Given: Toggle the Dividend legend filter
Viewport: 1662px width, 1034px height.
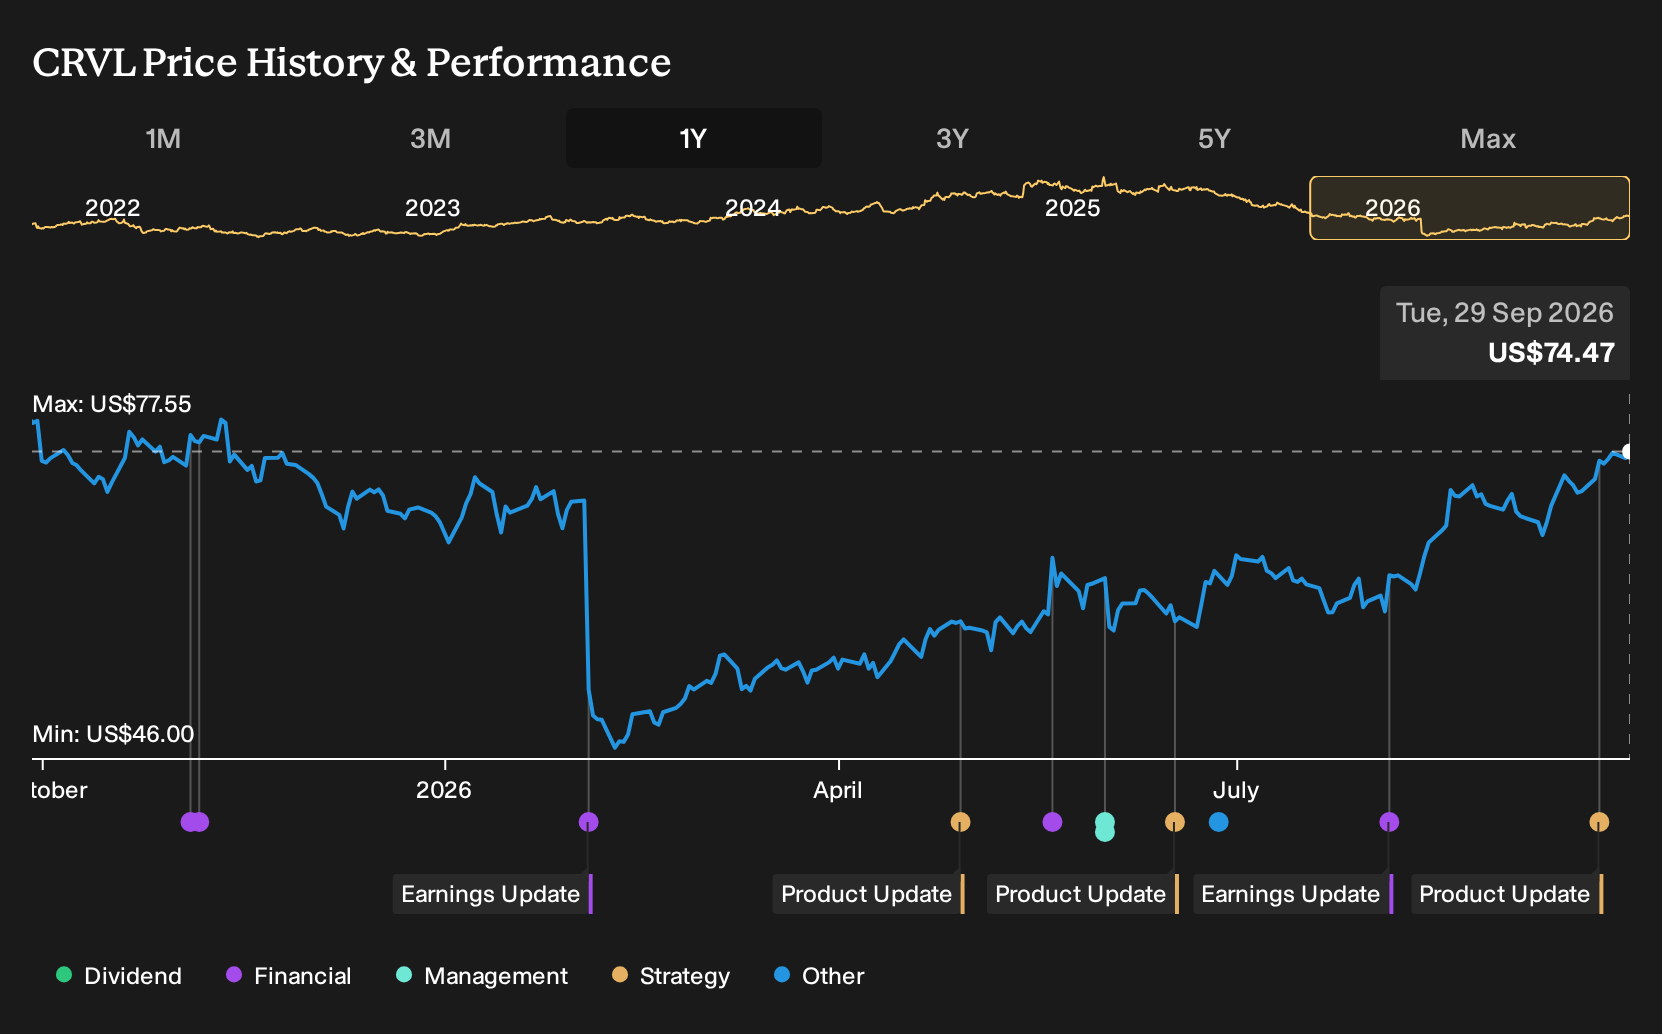Looking at the screenshot, I should click(x=119, y=976).
